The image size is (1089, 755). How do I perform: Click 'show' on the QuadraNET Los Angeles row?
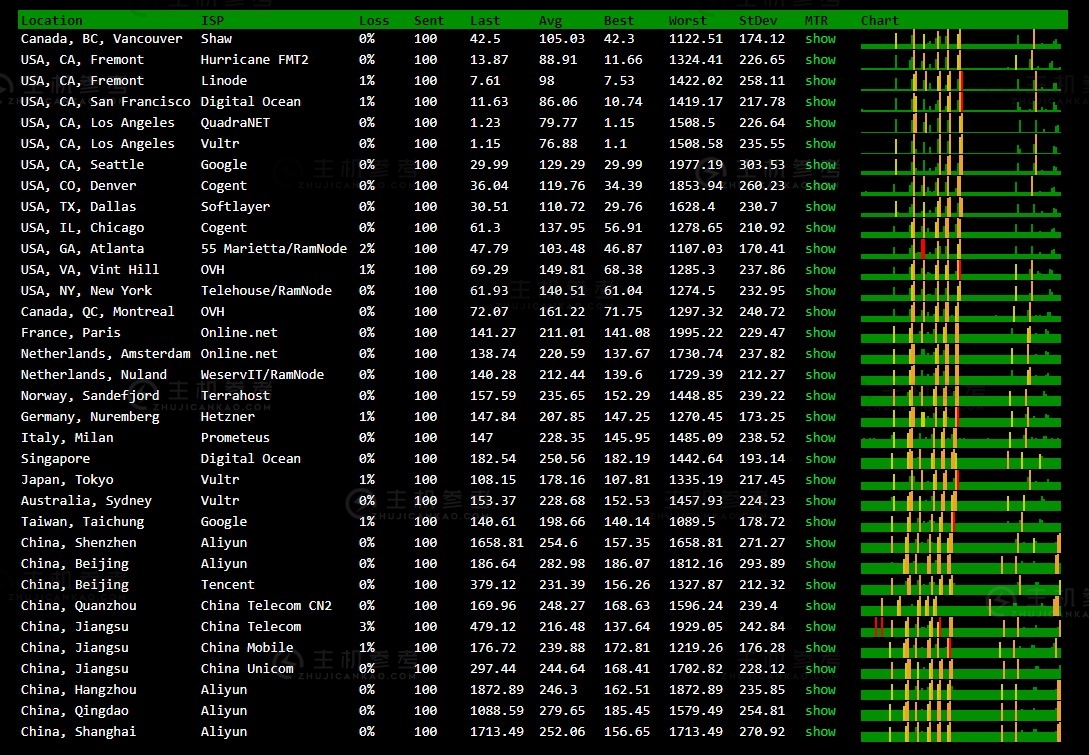tap(820, 122)
